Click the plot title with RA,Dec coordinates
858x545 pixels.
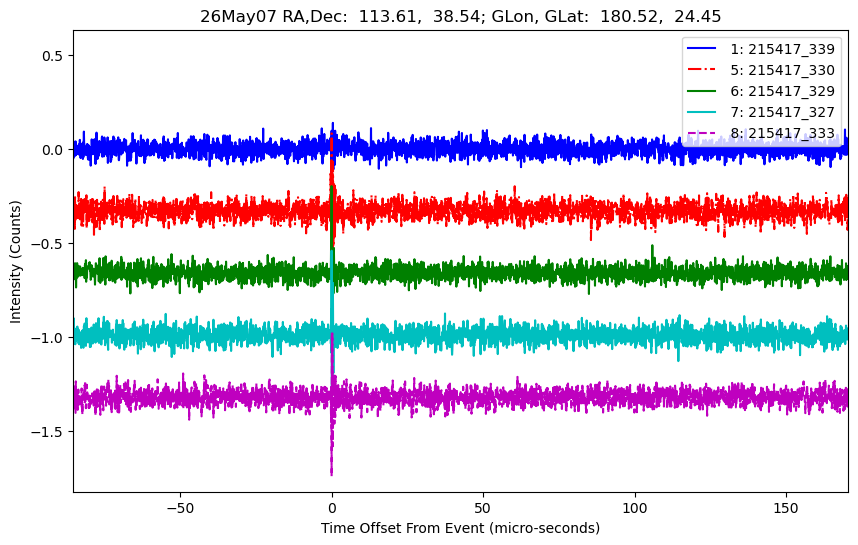click(461, 16)
